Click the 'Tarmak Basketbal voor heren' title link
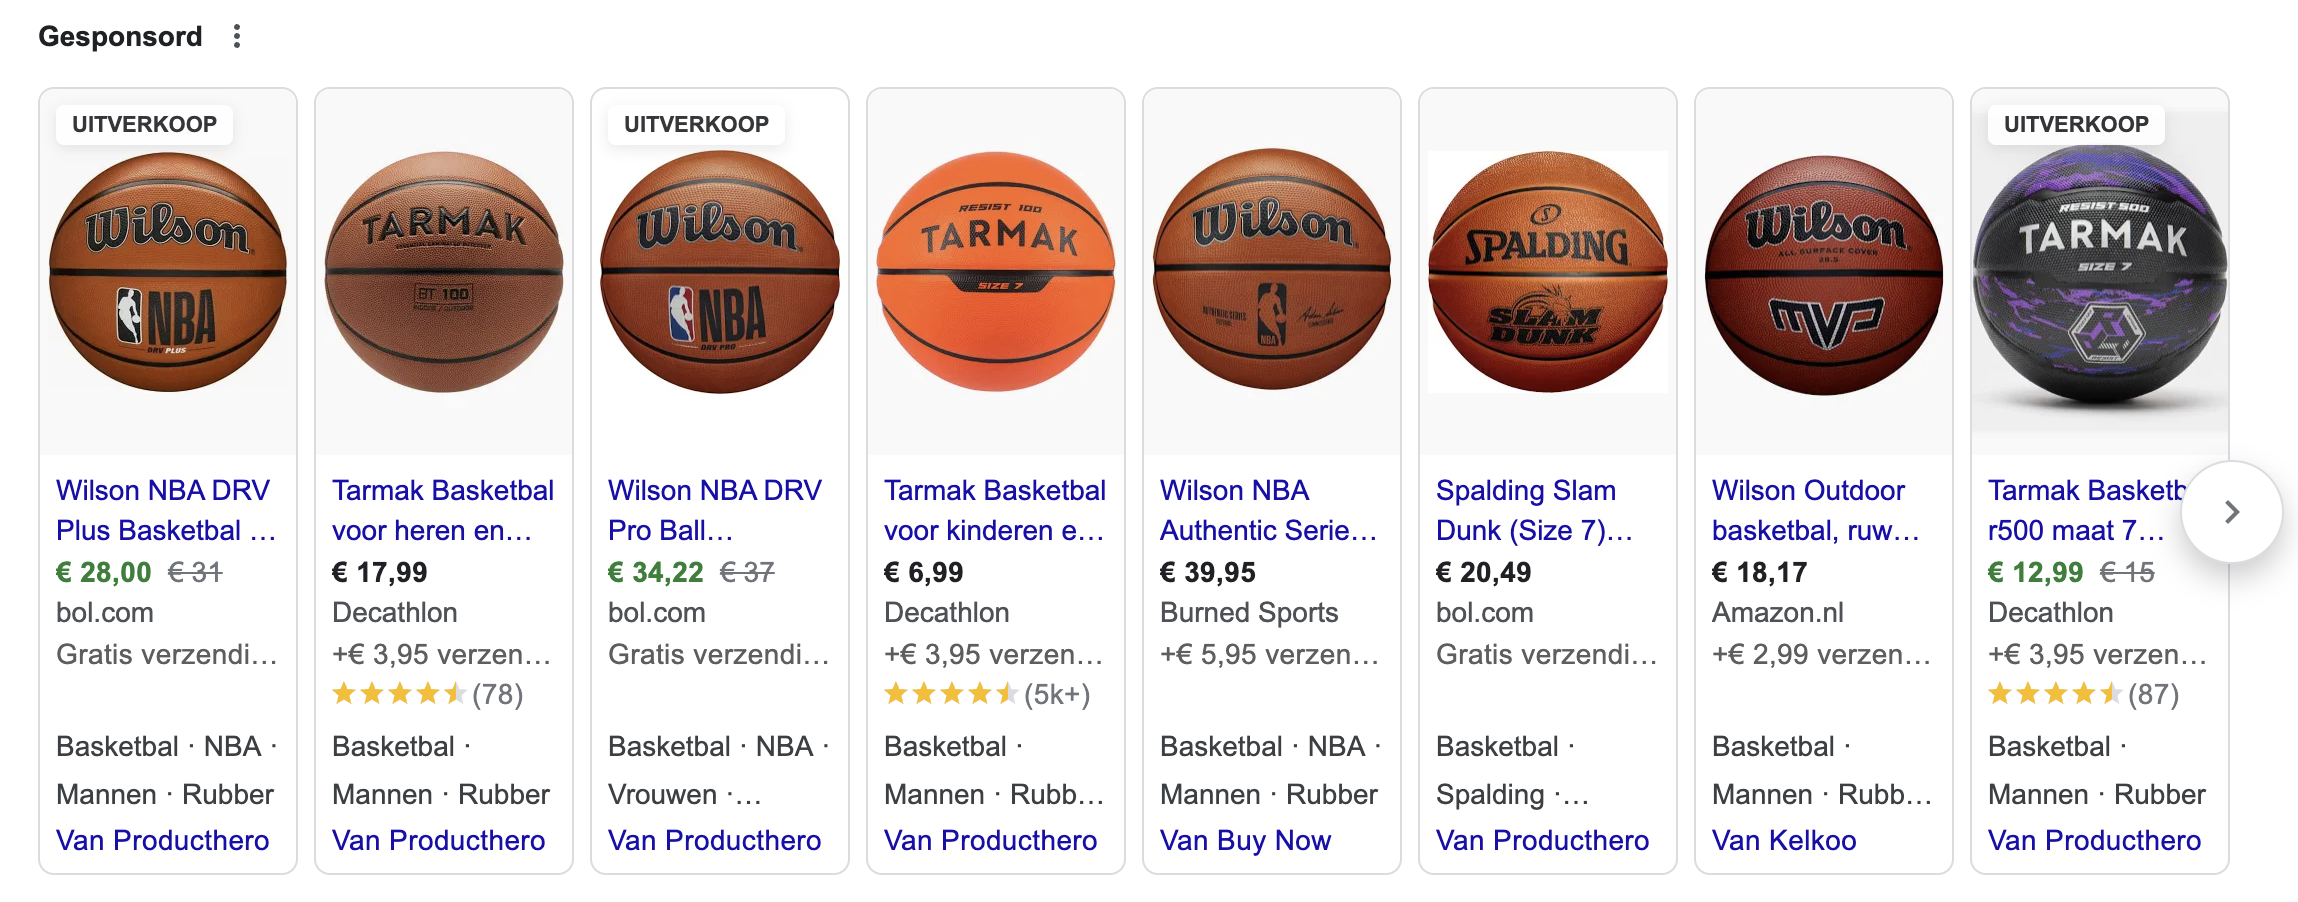The width and height of the screenshot is (2298, 902). tap(442, 510)
